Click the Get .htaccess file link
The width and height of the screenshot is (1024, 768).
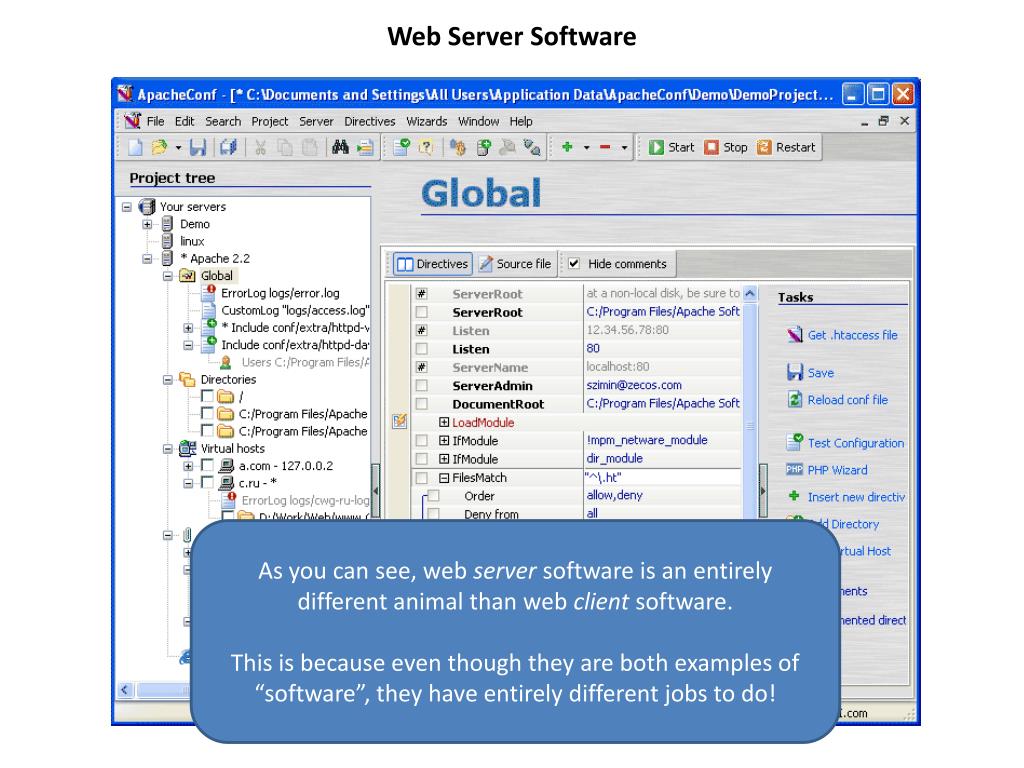point(852,335)
